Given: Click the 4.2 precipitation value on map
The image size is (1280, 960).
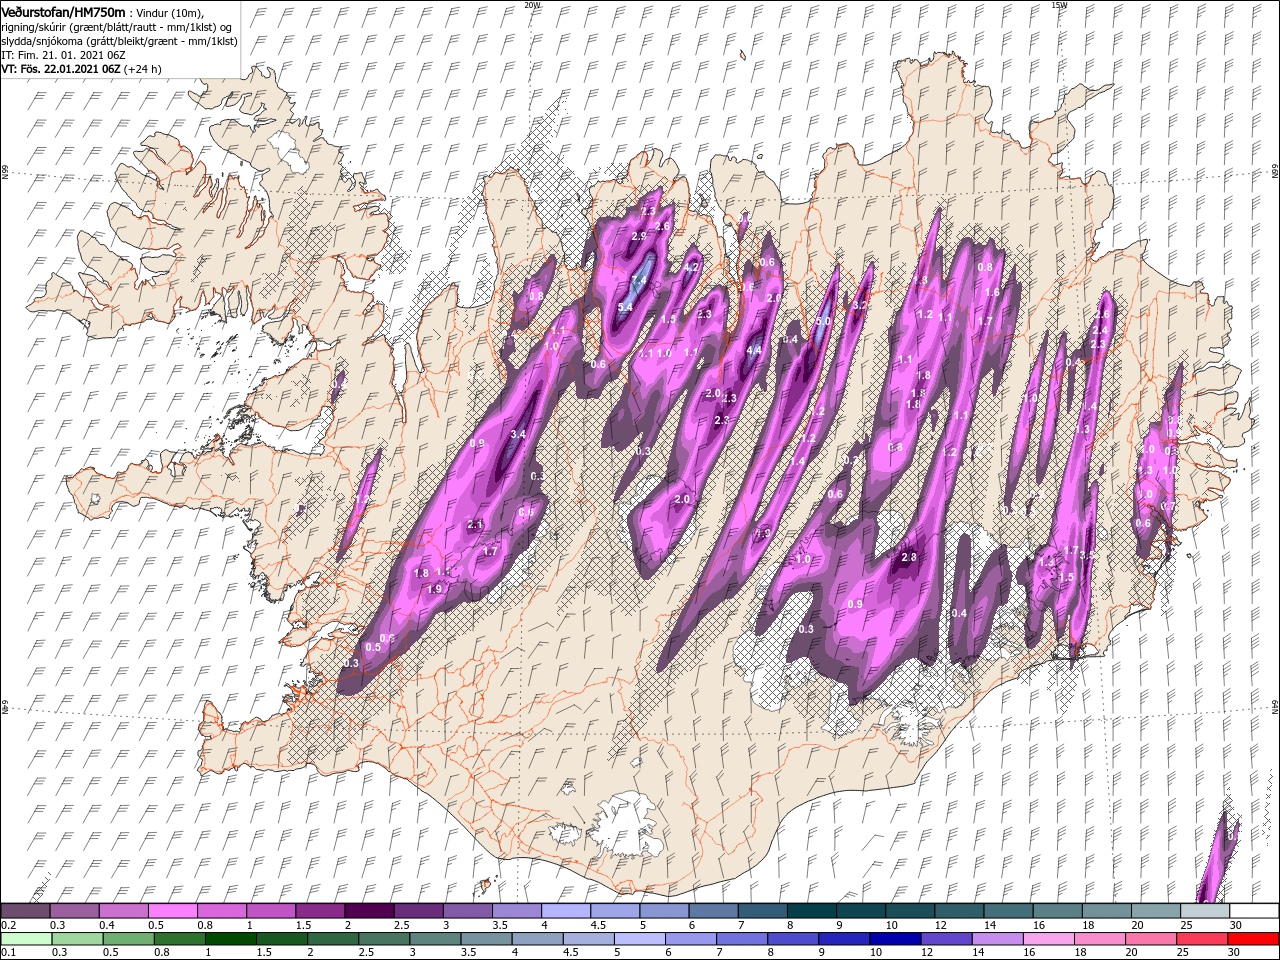Looking at the screenshot, I should [x=690, y=267].
